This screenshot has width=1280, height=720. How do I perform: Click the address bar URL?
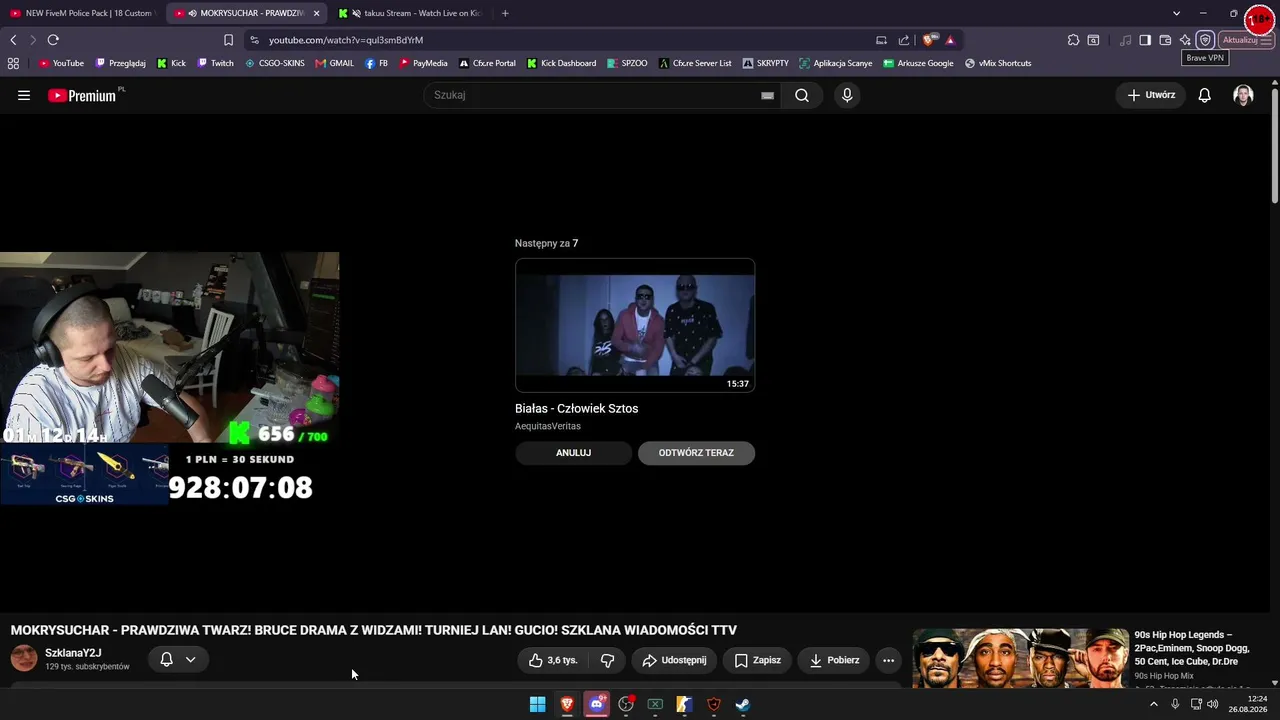click(x=346, y=40)
